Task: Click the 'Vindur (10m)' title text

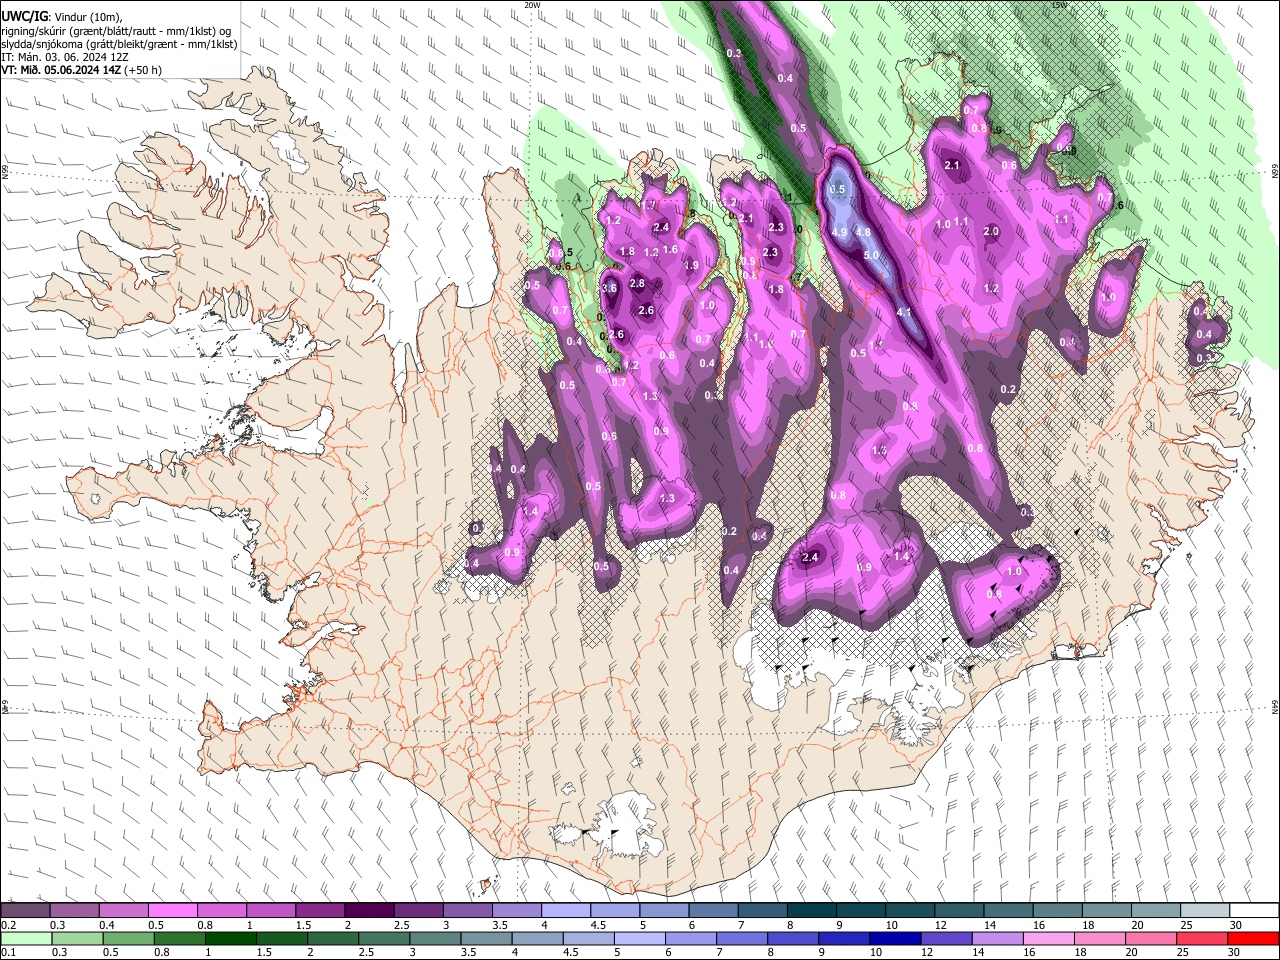Action: [x=87, y=17]
